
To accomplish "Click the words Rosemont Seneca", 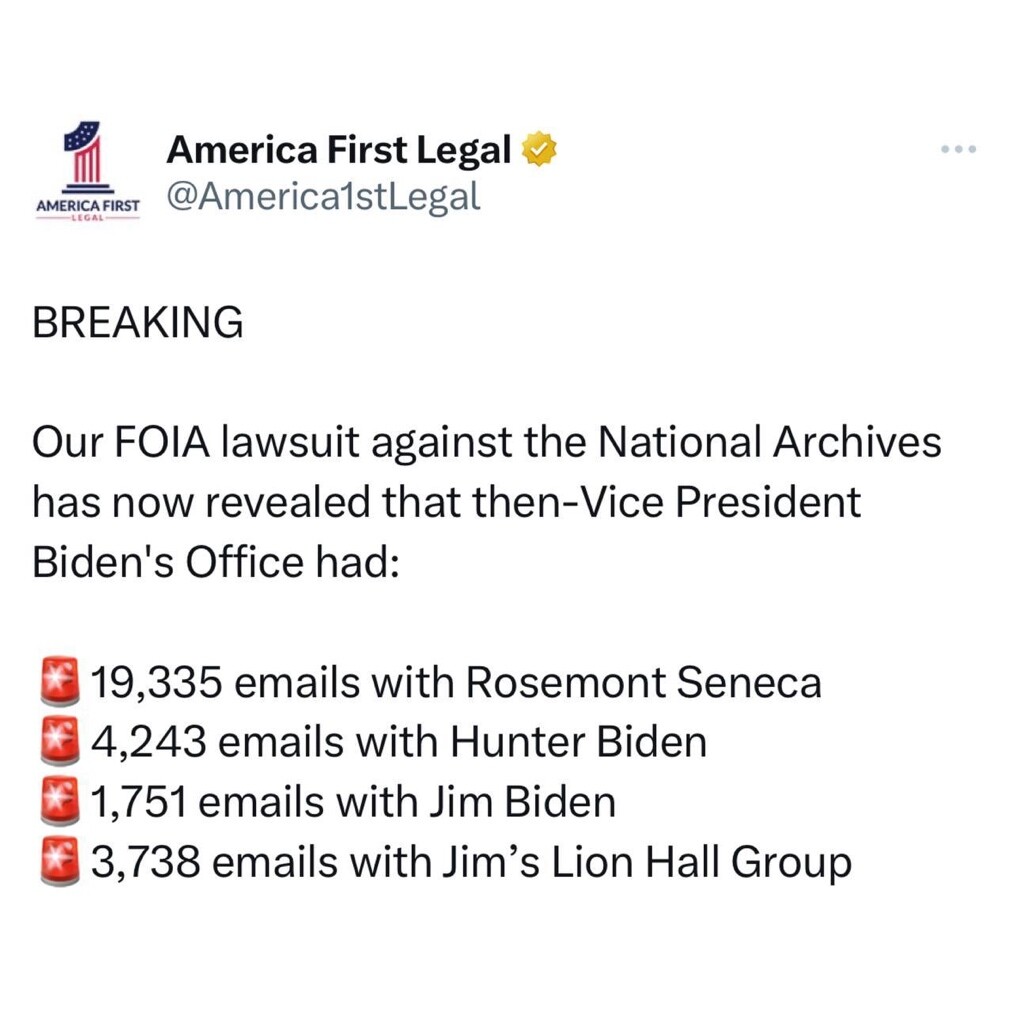I will pos(643,682).
